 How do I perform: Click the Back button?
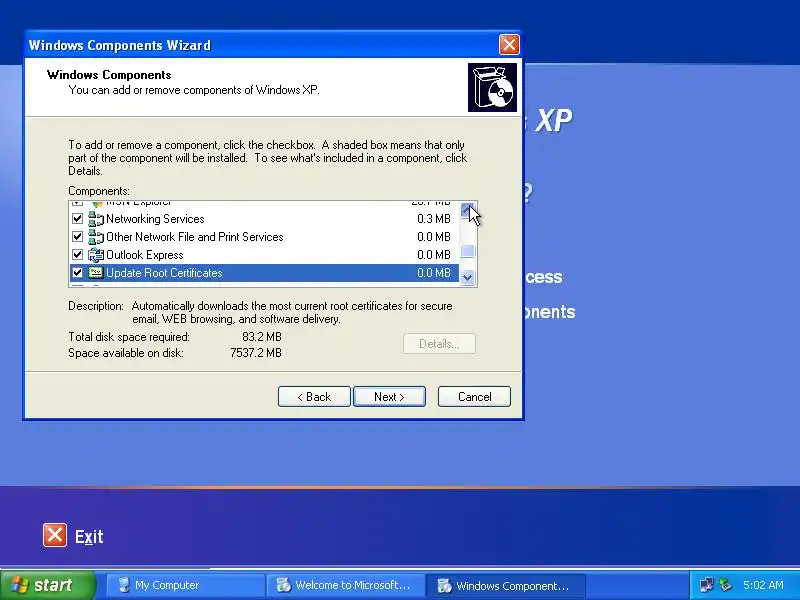pos(314,396)
